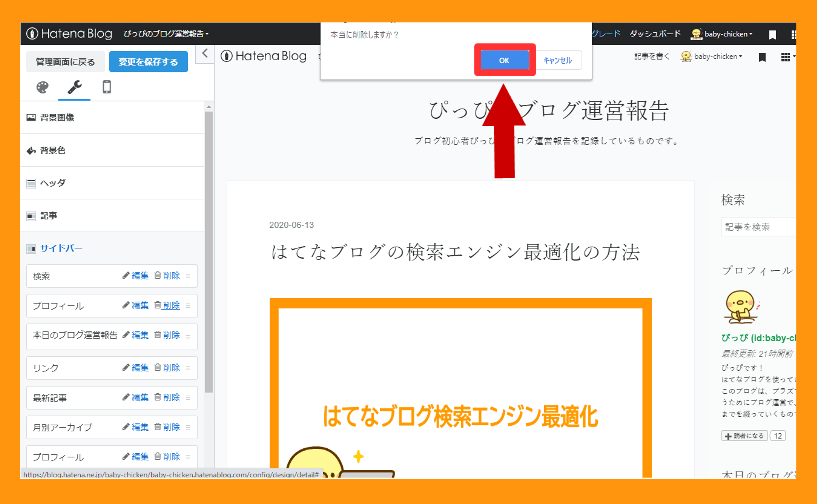Confirm deletion with the OK button
The height and width of the screenshot is (504, 817).
coord(504,60)
